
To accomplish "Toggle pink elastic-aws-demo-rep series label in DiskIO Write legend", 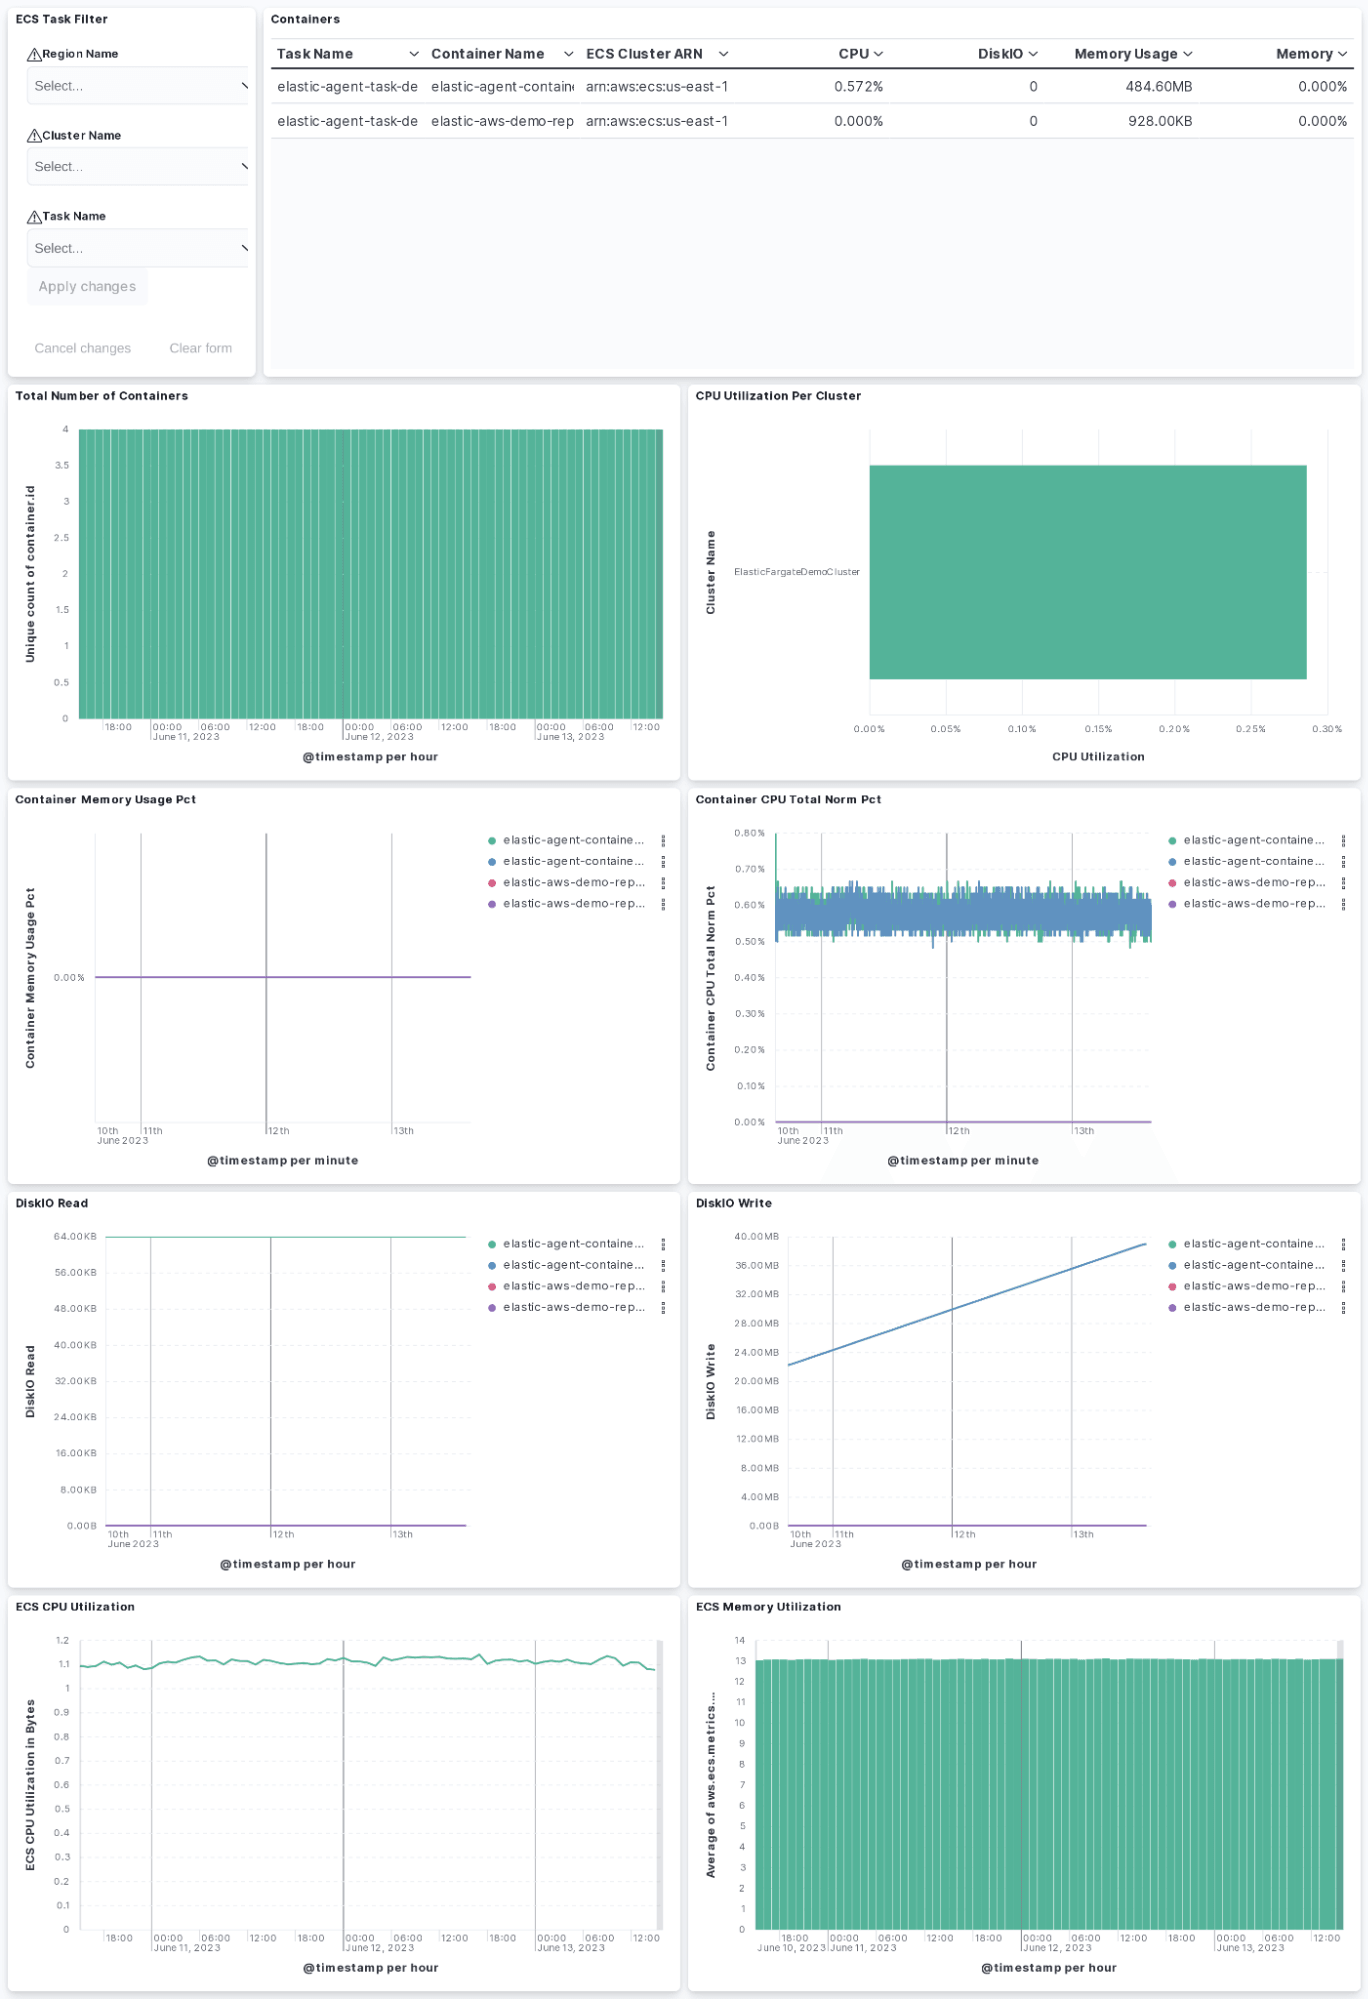I will 1253,1287.
